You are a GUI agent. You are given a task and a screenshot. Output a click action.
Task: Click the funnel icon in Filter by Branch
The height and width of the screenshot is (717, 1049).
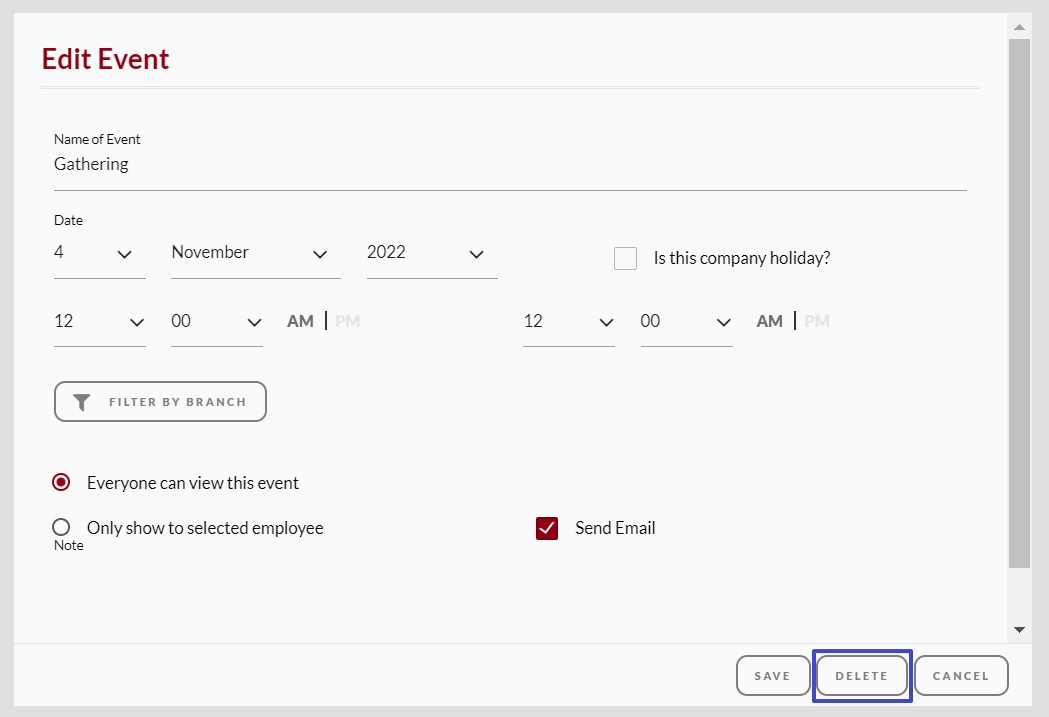[x=82, y=402]
